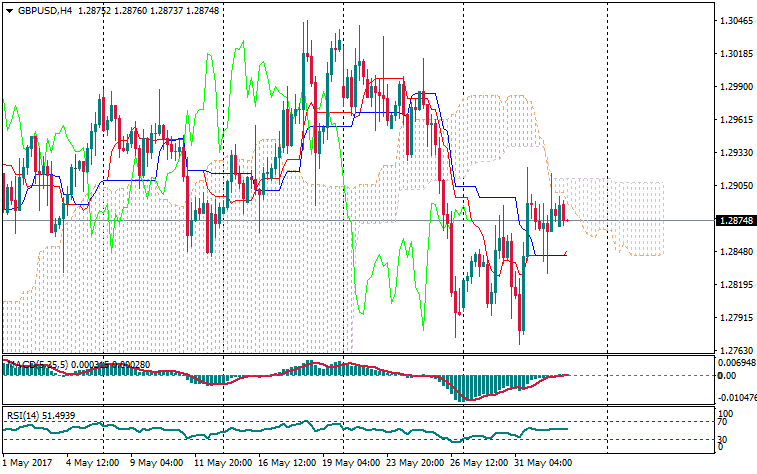This screenshot has width=757, height=474.
Task: Click the 31 May 04:00 time label
Action: (x=543, y=463)
